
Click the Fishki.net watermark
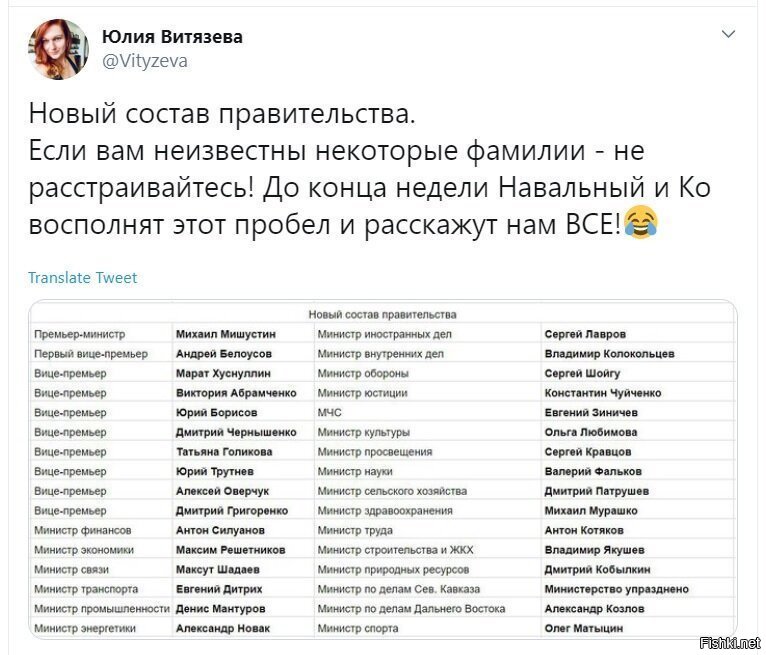coord(730,643)
